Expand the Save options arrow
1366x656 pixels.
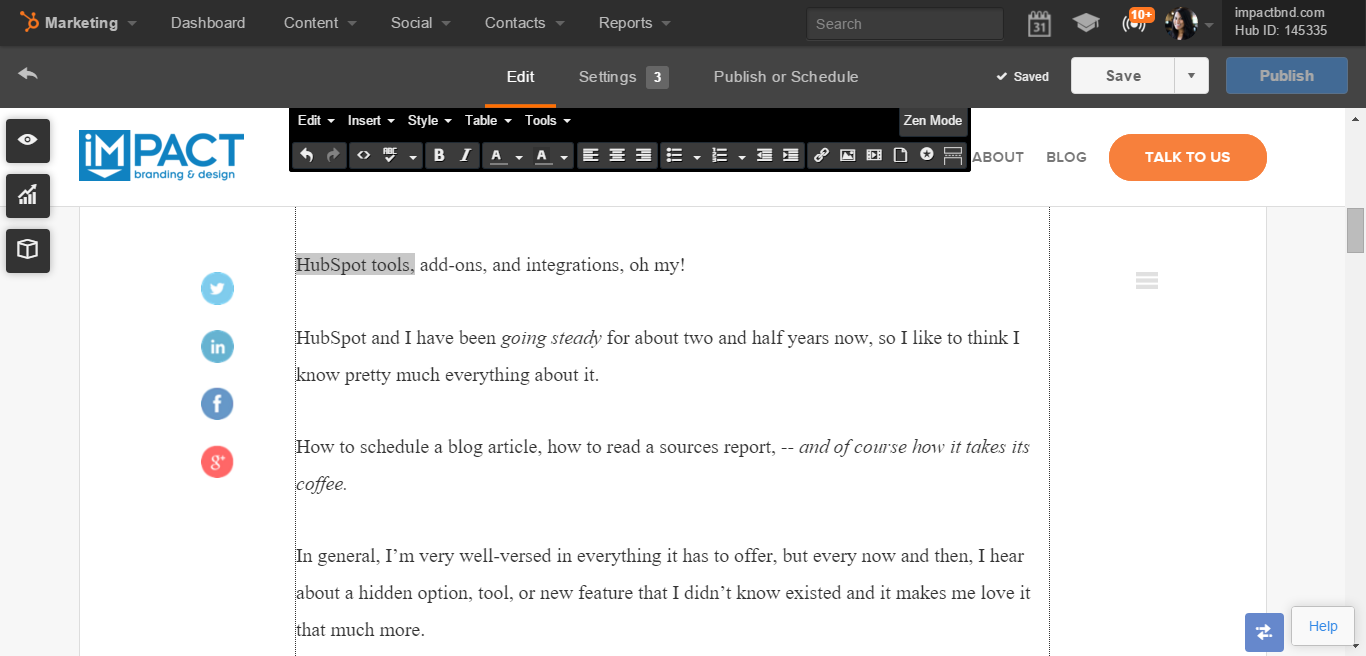point(1191,76)
